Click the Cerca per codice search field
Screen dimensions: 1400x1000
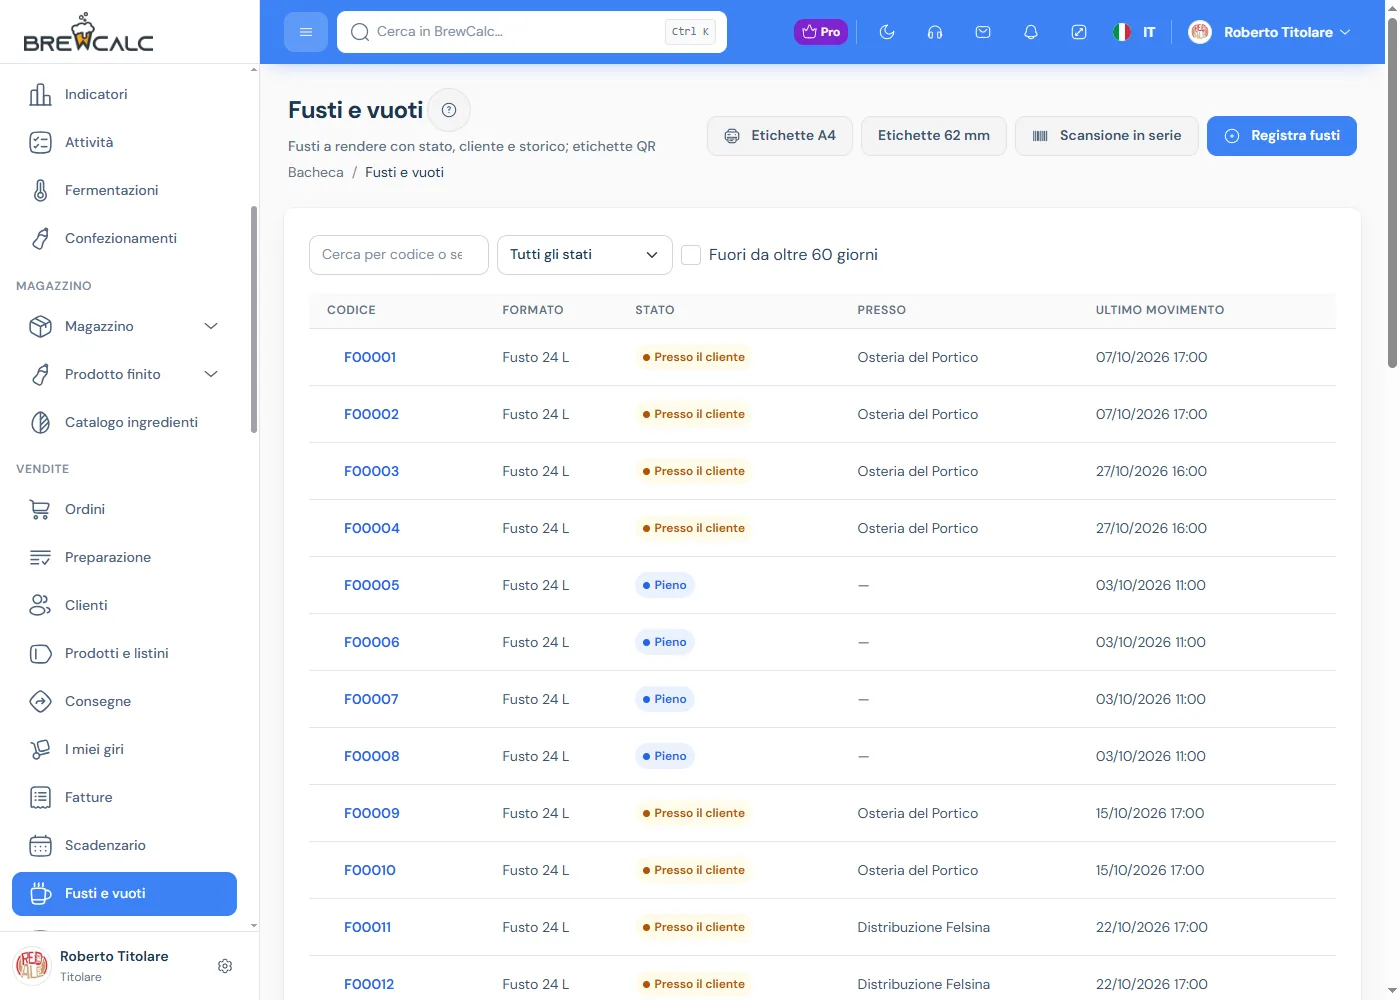coord(399,255)
